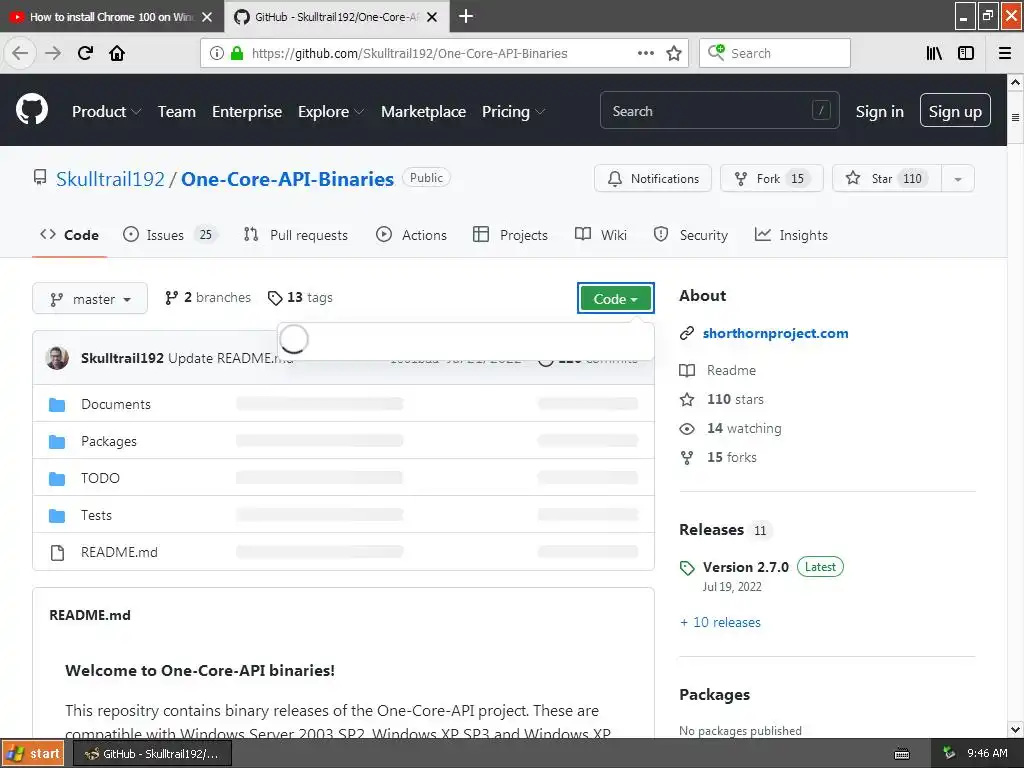Open the Windows start menu

point(33,754)
